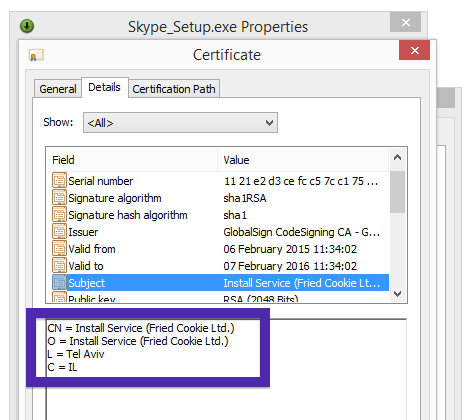The width and height of the screenshot is (470, 420).
Task: Select the Serial number row label
Action: (x=101, y=181)
